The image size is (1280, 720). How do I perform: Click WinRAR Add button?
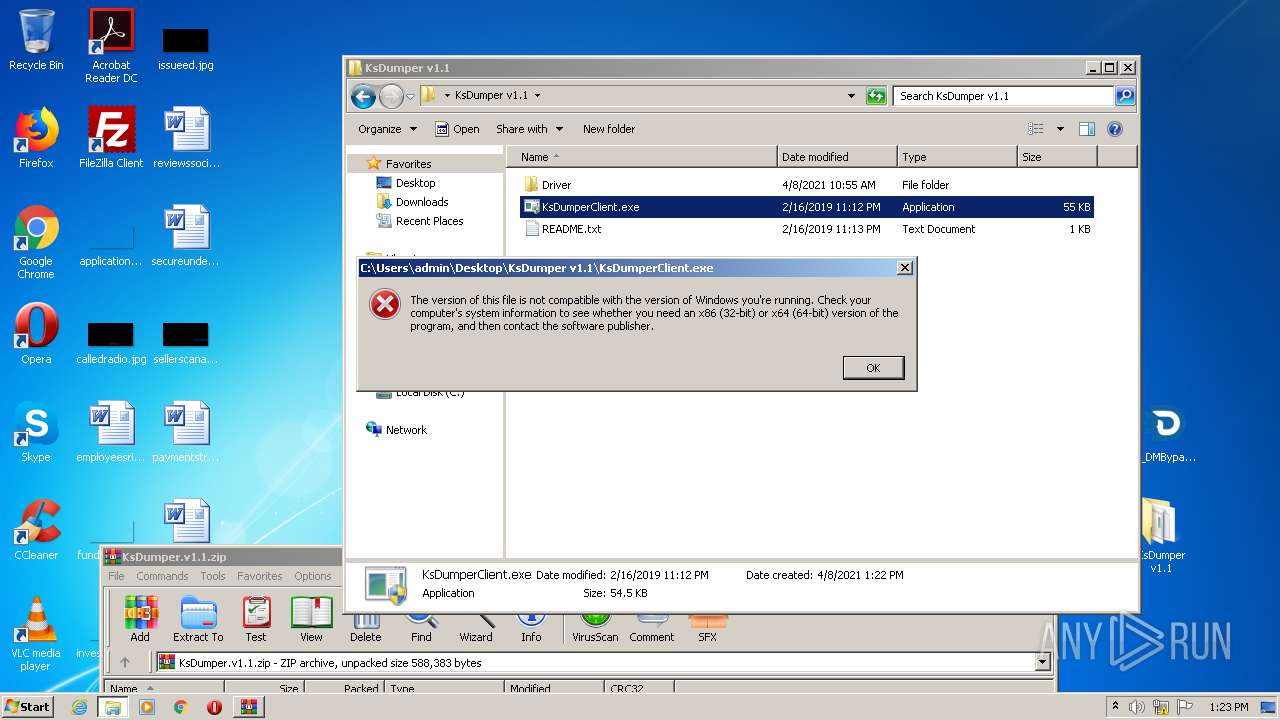coord(140,619)
